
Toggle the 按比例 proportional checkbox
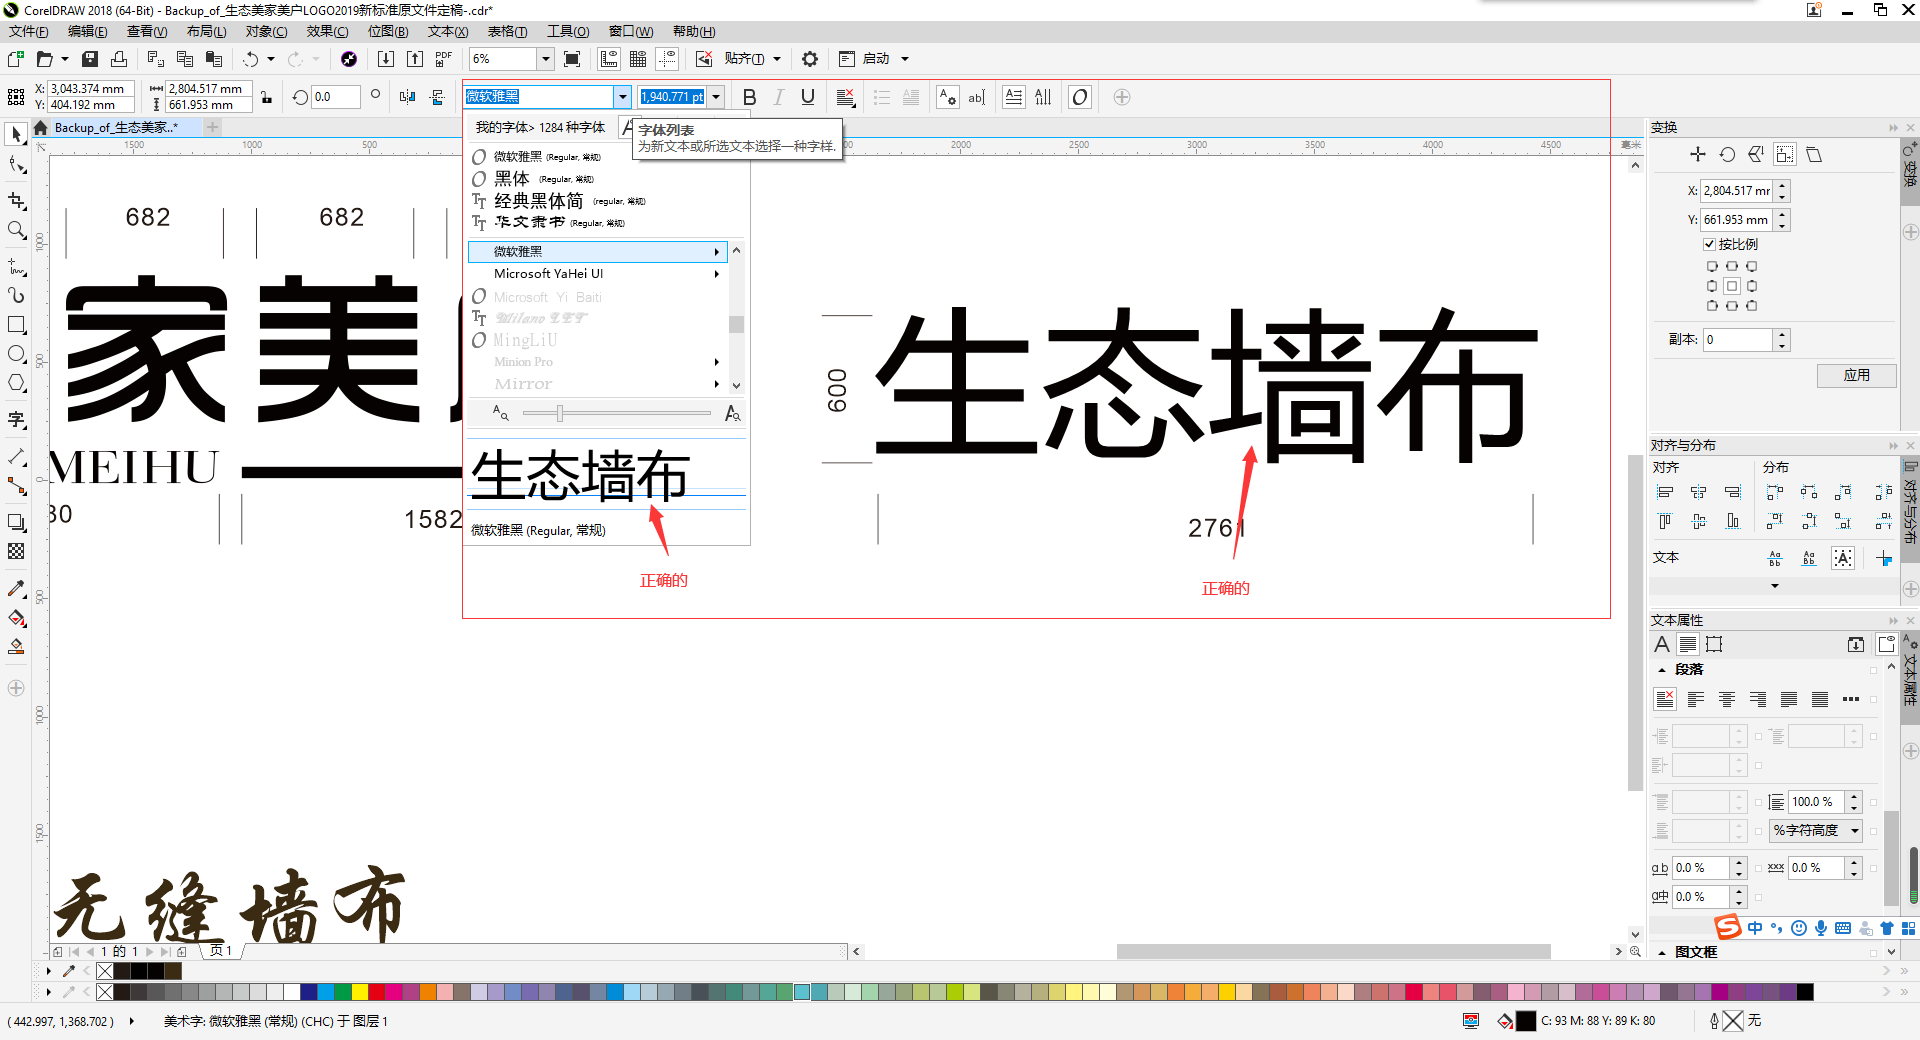point(1709,244)
